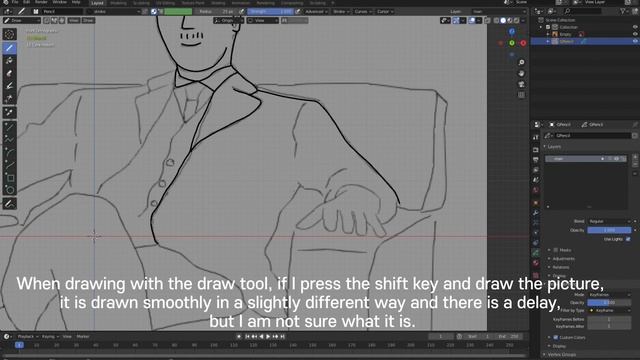Open the Render menu
Viewport: 640px width, 360px height.
[x=41, y=2]
